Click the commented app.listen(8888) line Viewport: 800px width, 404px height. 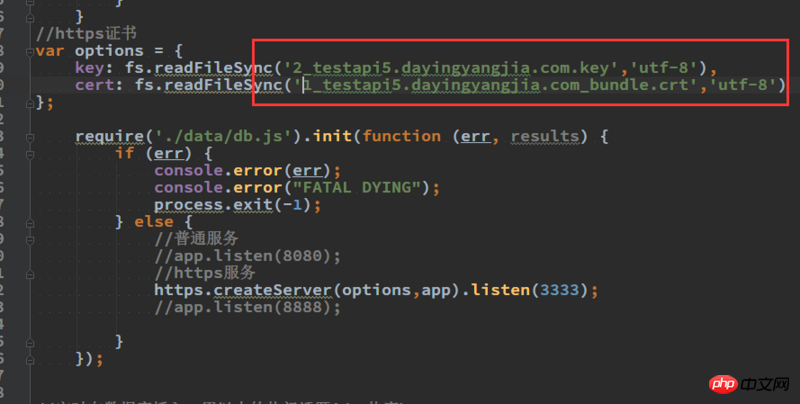tap(247, 308)
